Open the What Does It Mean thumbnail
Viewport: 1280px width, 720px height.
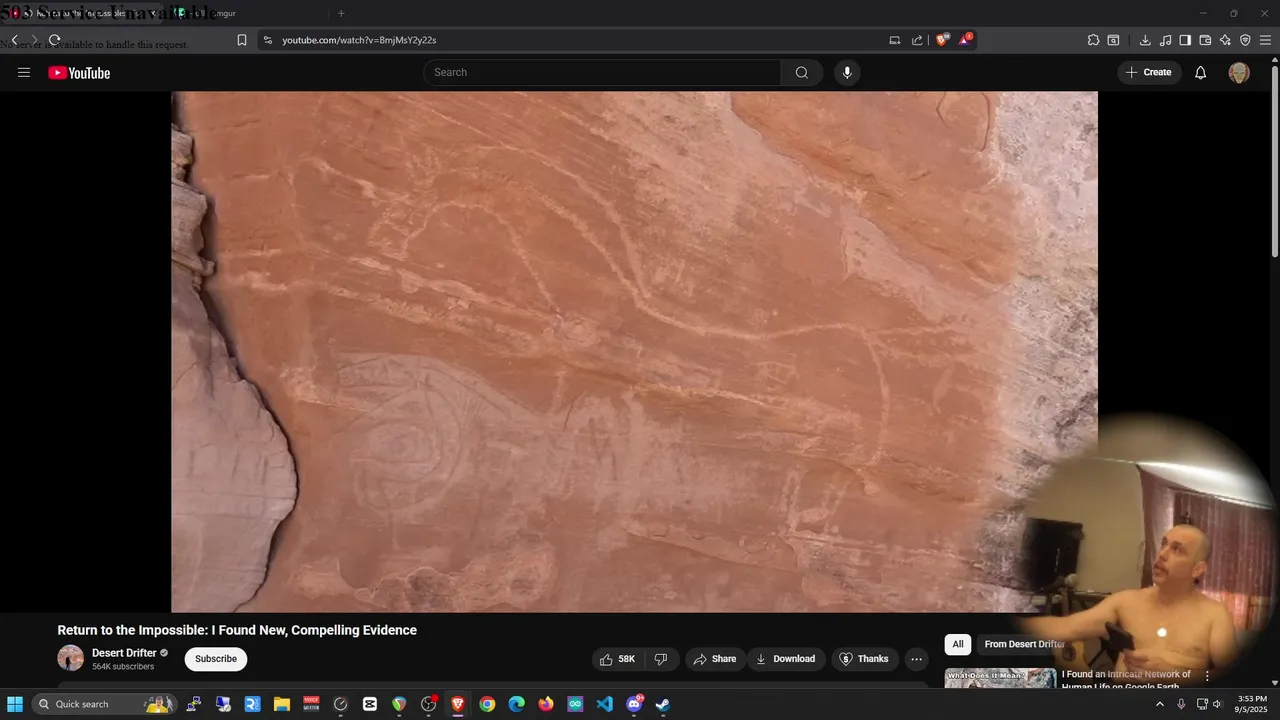1000,678
